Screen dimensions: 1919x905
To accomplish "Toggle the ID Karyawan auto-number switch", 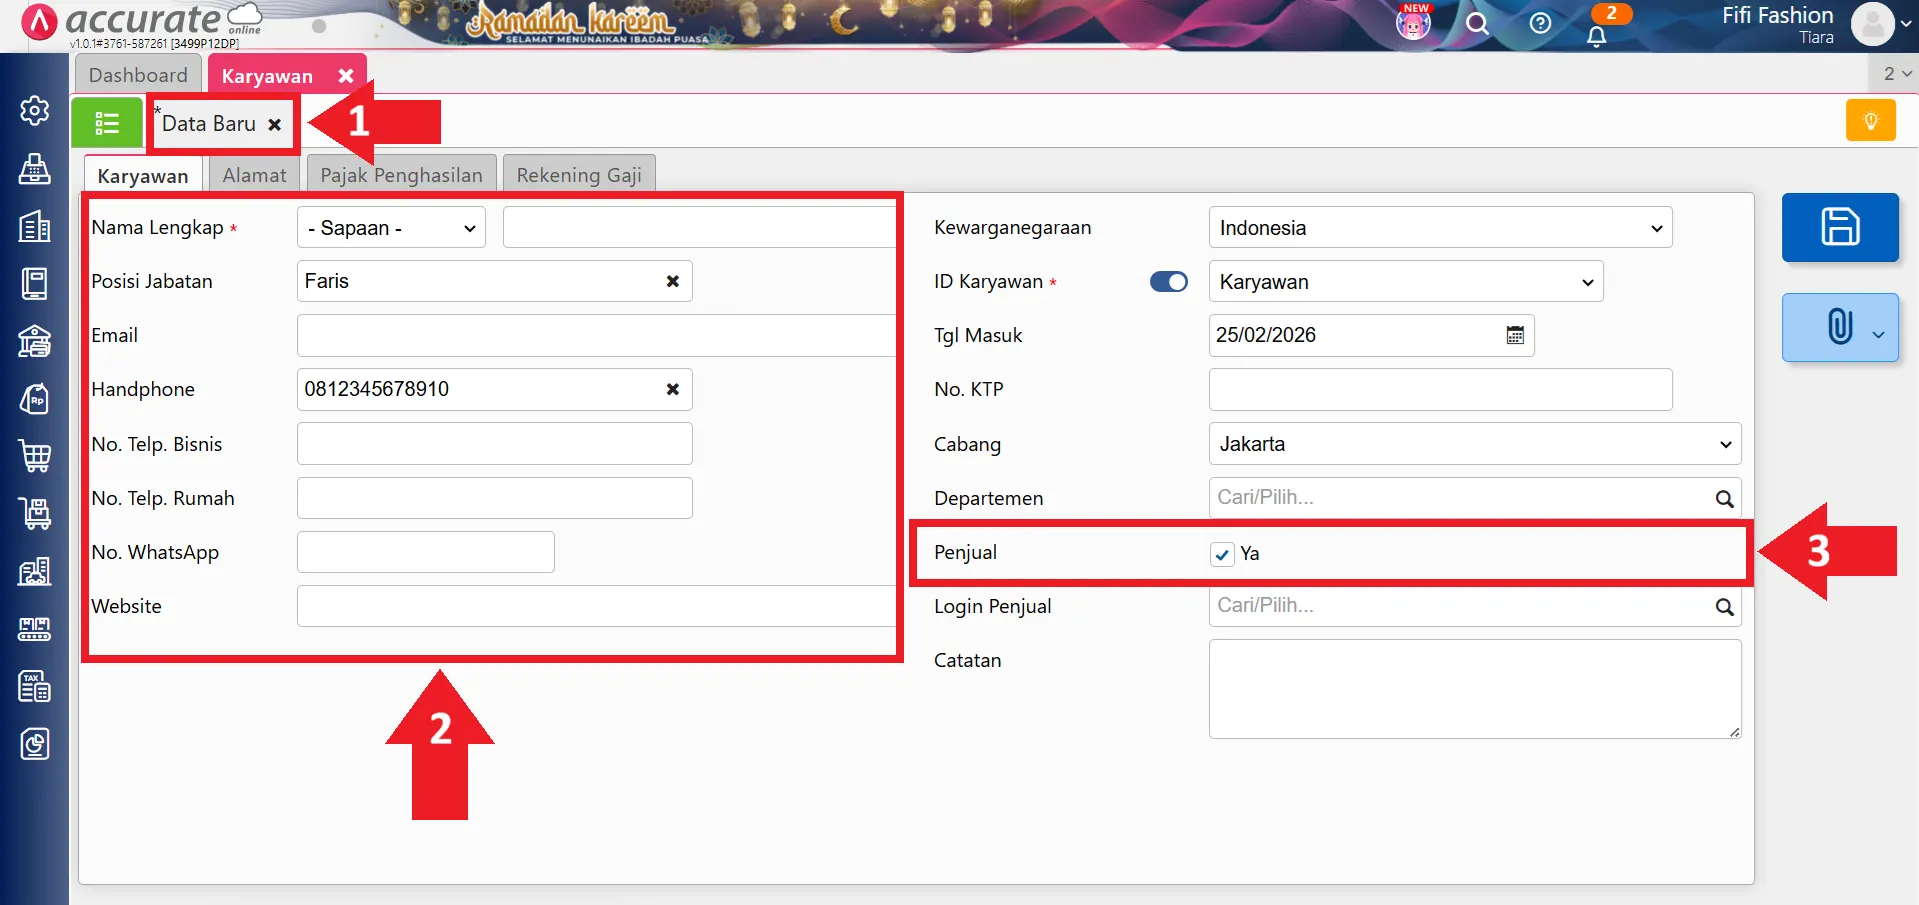I will click(x=1168, y=282).
